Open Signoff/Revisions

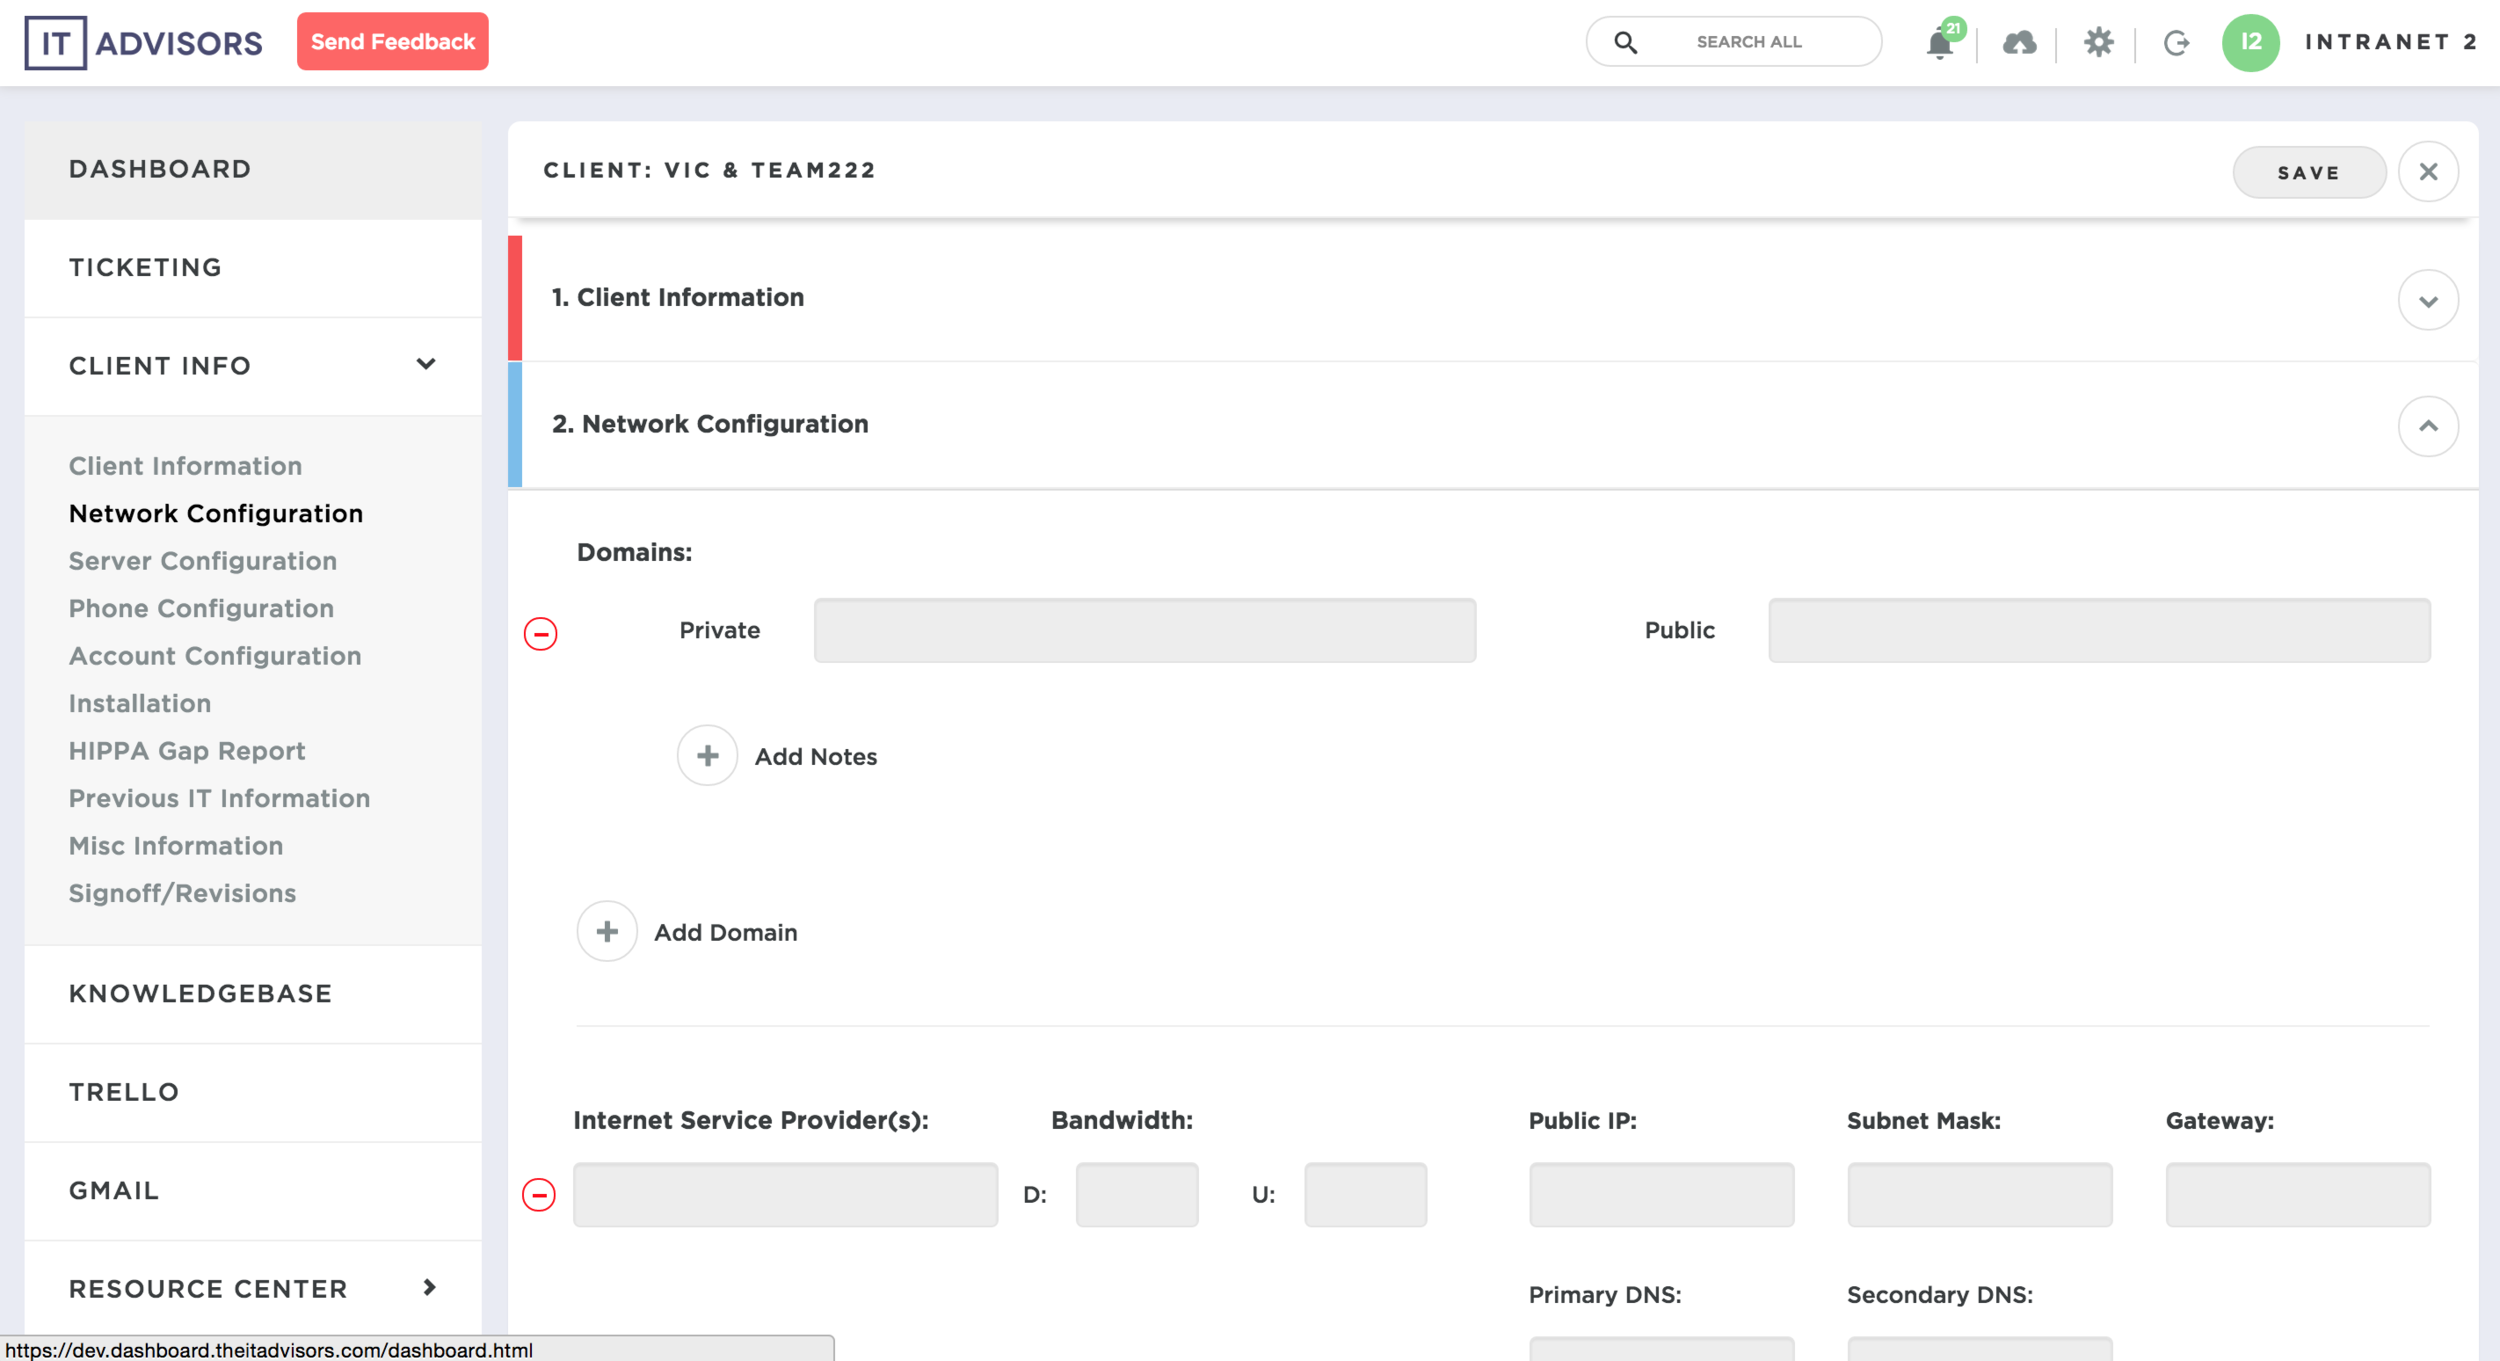point(183,893)
